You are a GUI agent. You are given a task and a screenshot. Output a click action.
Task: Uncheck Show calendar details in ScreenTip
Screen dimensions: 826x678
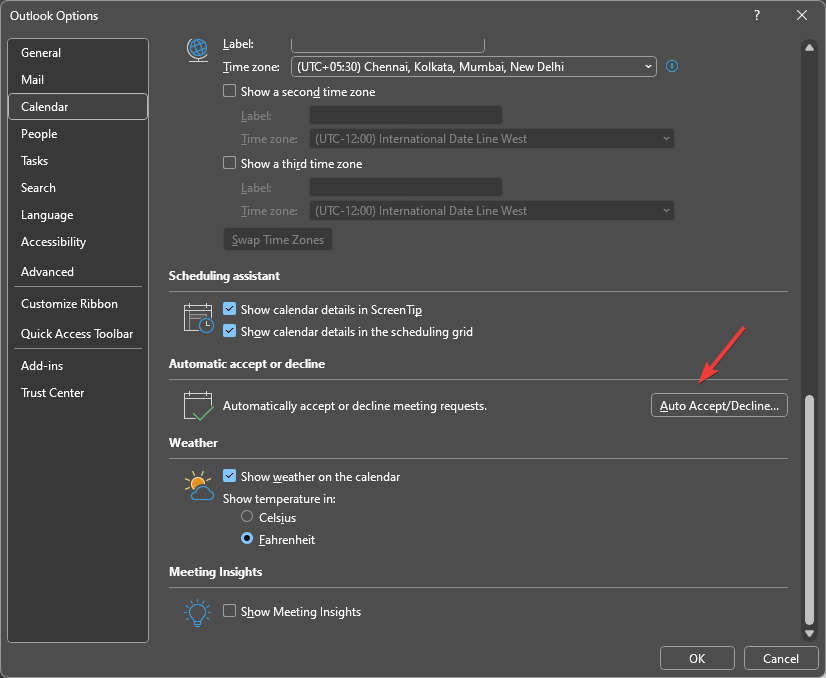pos(229,309)
